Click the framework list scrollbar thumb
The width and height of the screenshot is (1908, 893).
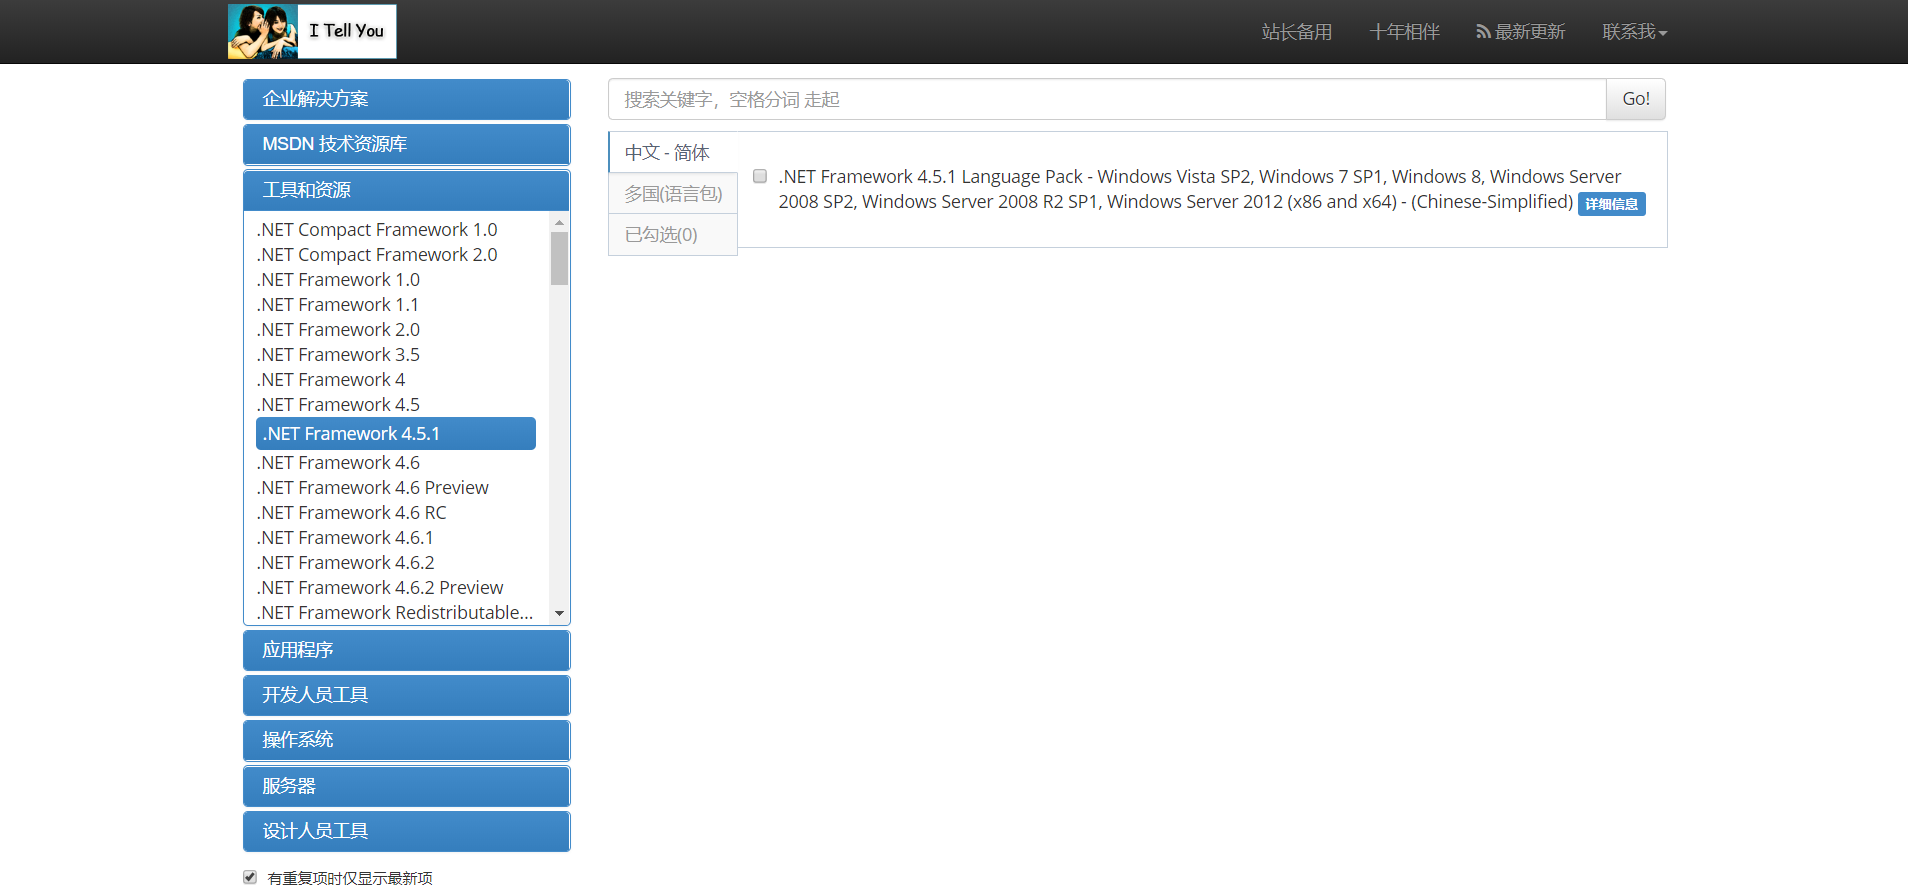click(x=559, y=258)
